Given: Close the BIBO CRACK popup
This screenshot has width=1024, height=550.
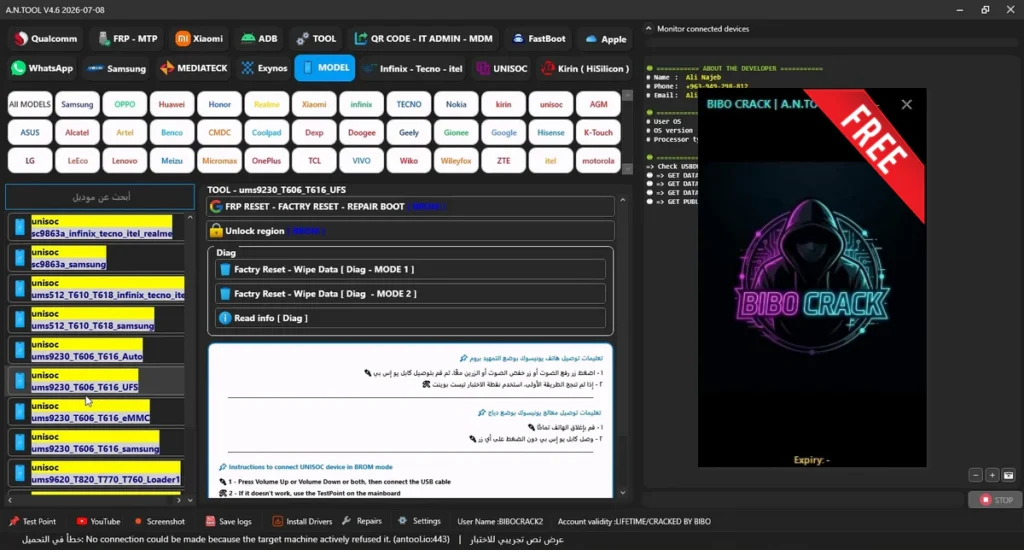Looking at the screenshot, I should click(906, 105).
